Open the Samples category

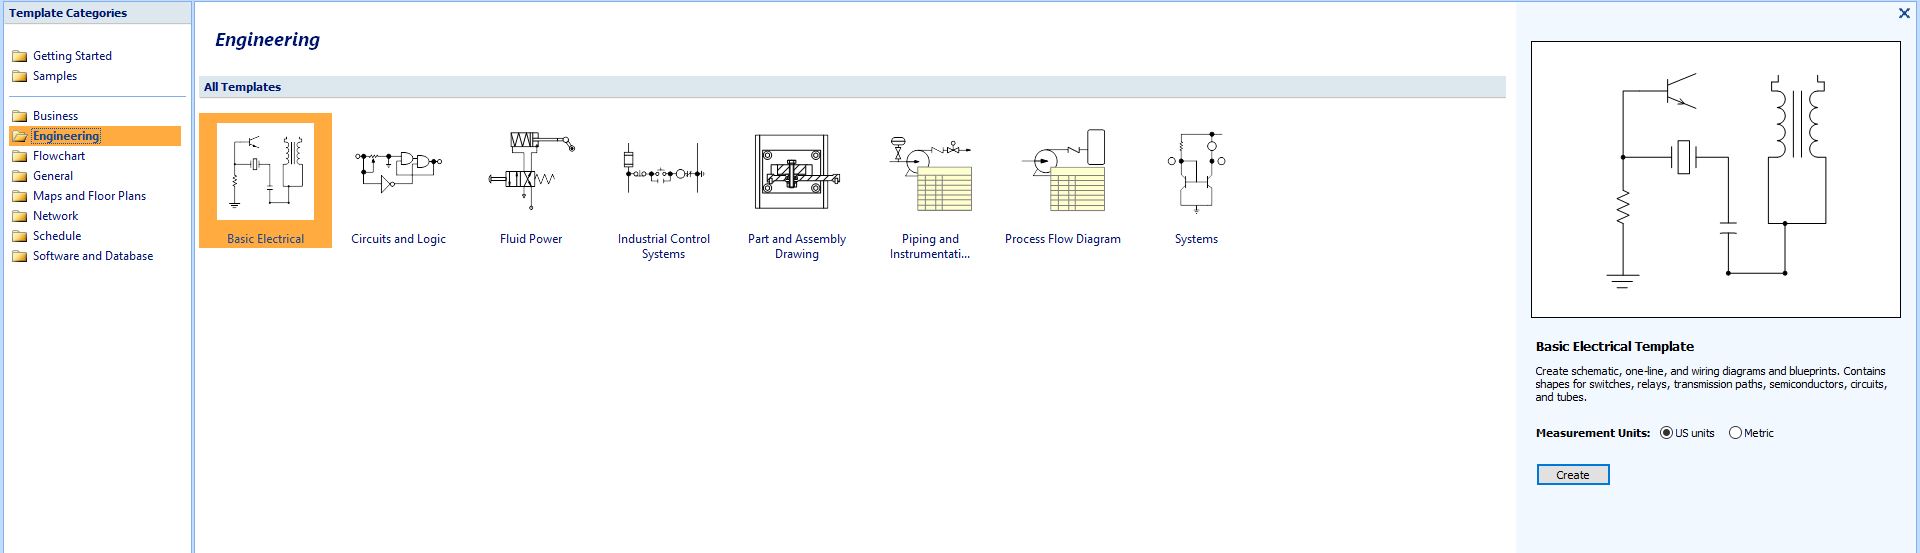click(55, 76)
